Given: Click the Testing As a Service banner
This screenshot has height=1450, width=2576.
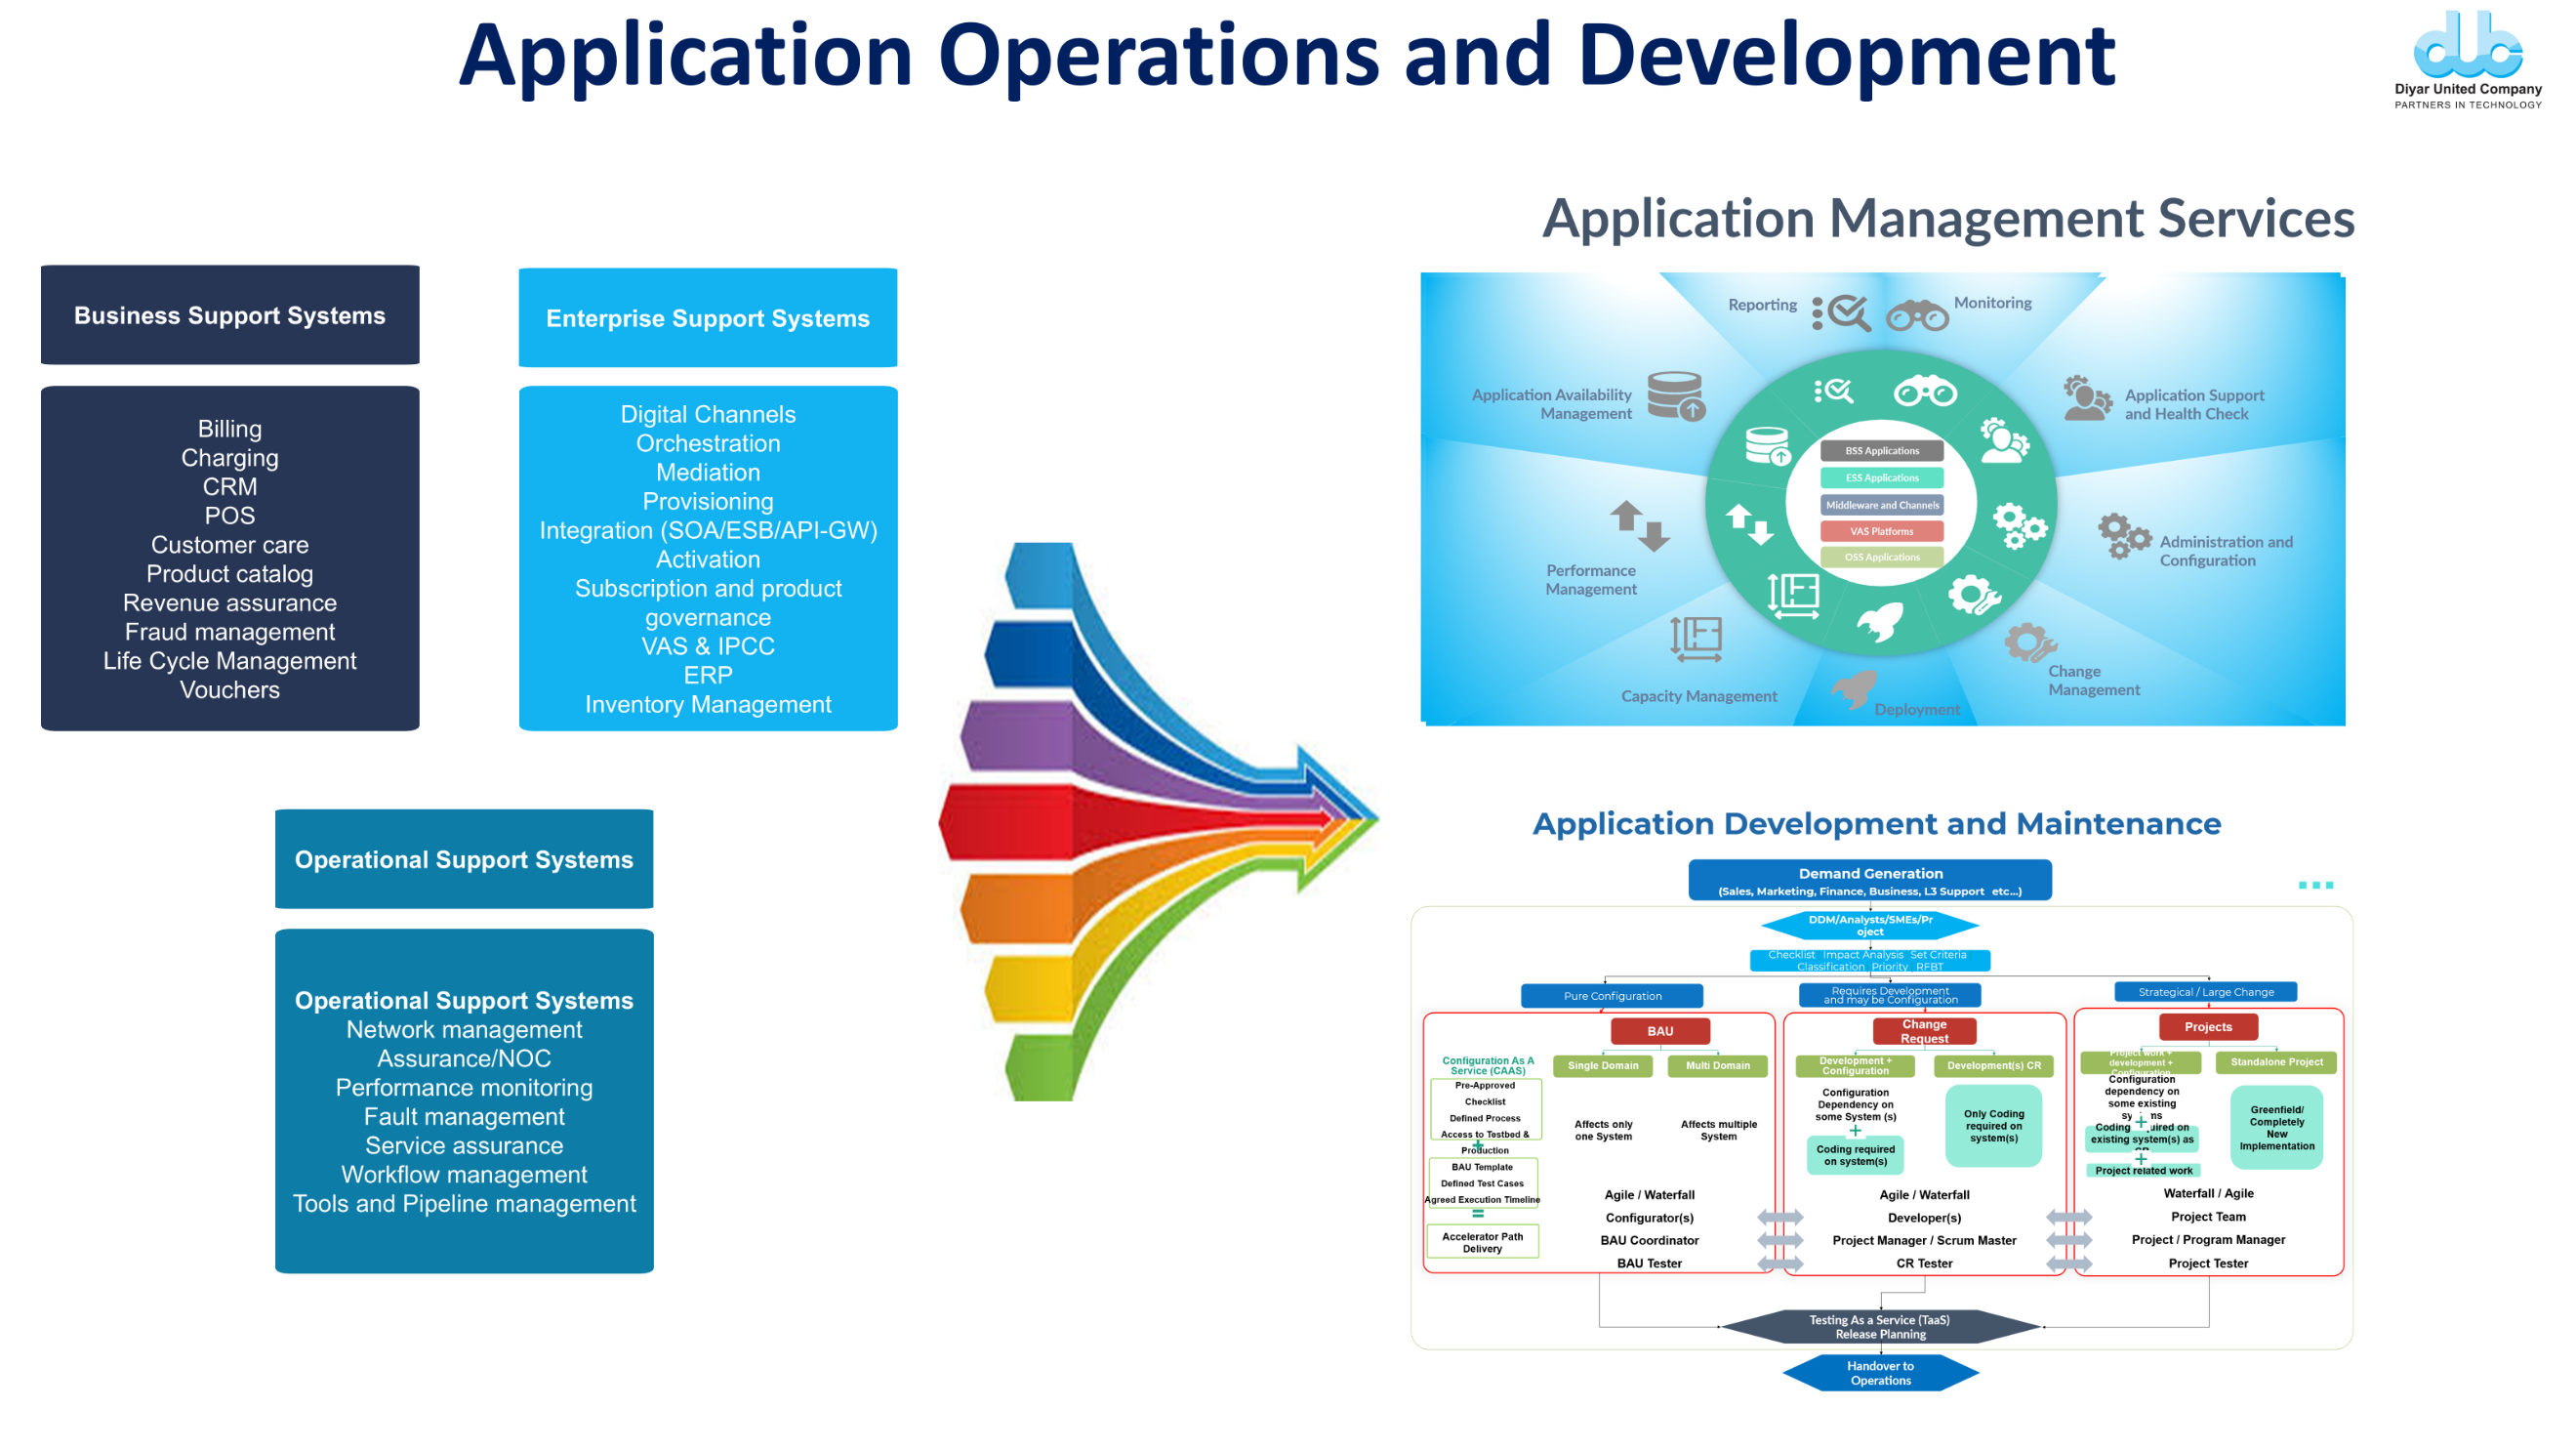Looking at the screenshot, I should (x=1879, y=1326).
